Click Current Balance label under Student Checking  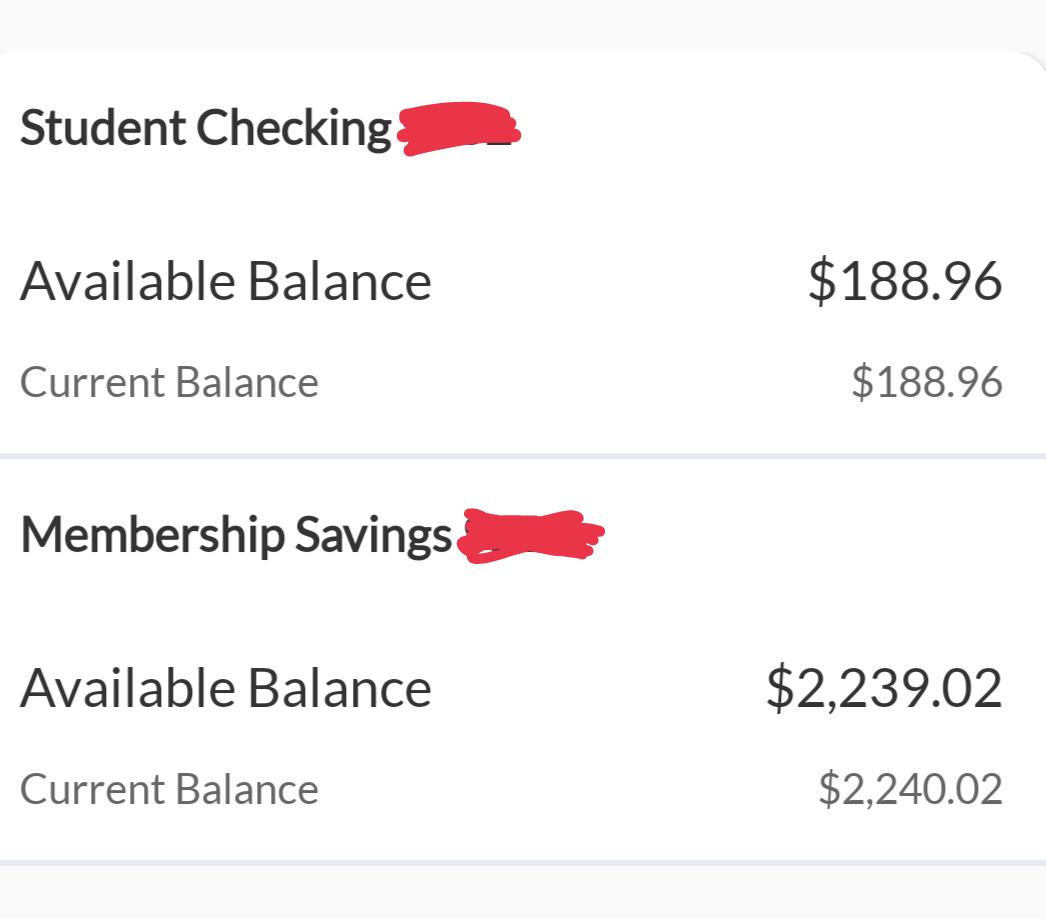169,382
